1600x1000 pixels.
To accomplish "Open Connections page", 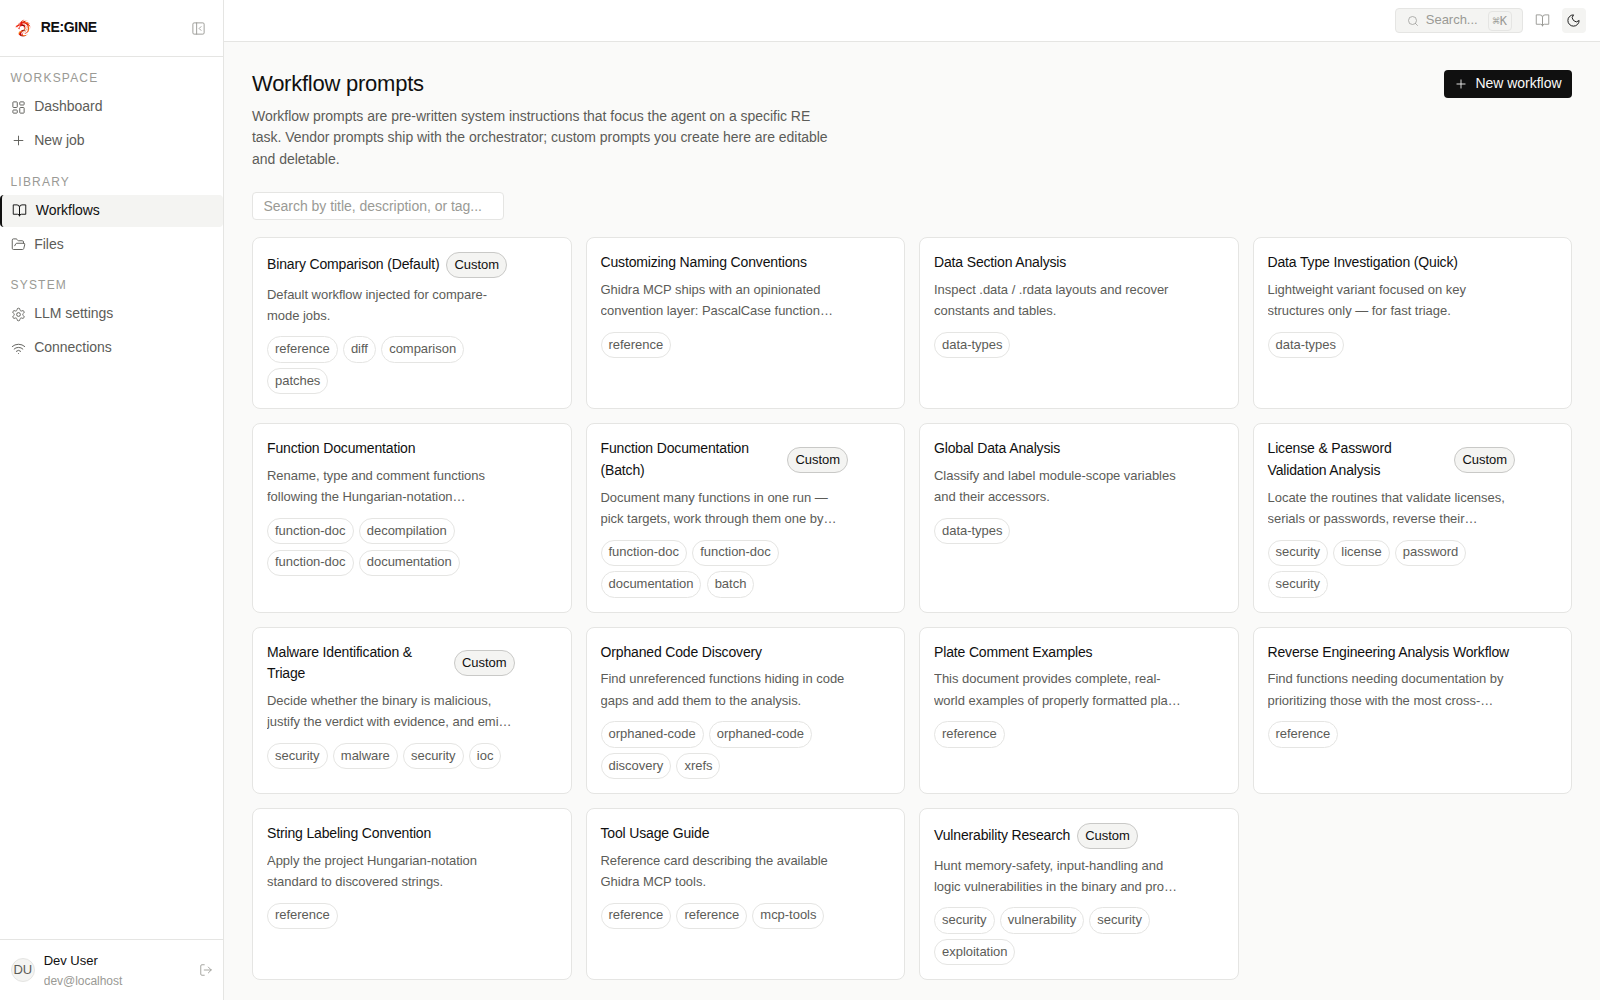I will tap(112, 348).
